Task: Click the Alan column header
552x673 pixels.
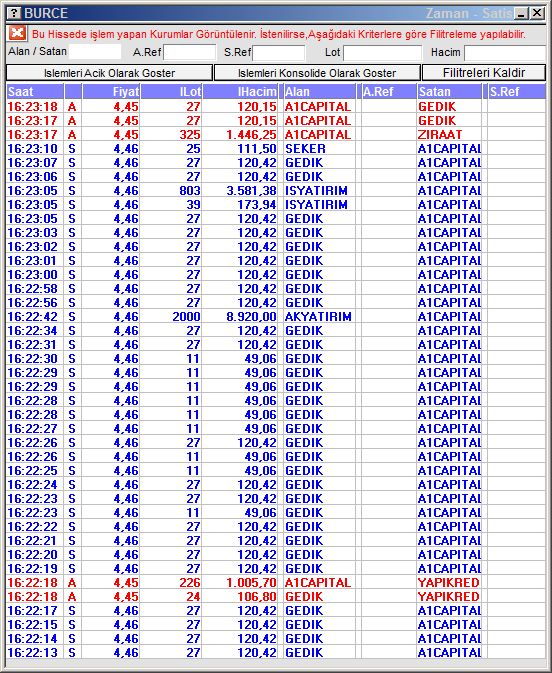Action: tap(319, 91)
